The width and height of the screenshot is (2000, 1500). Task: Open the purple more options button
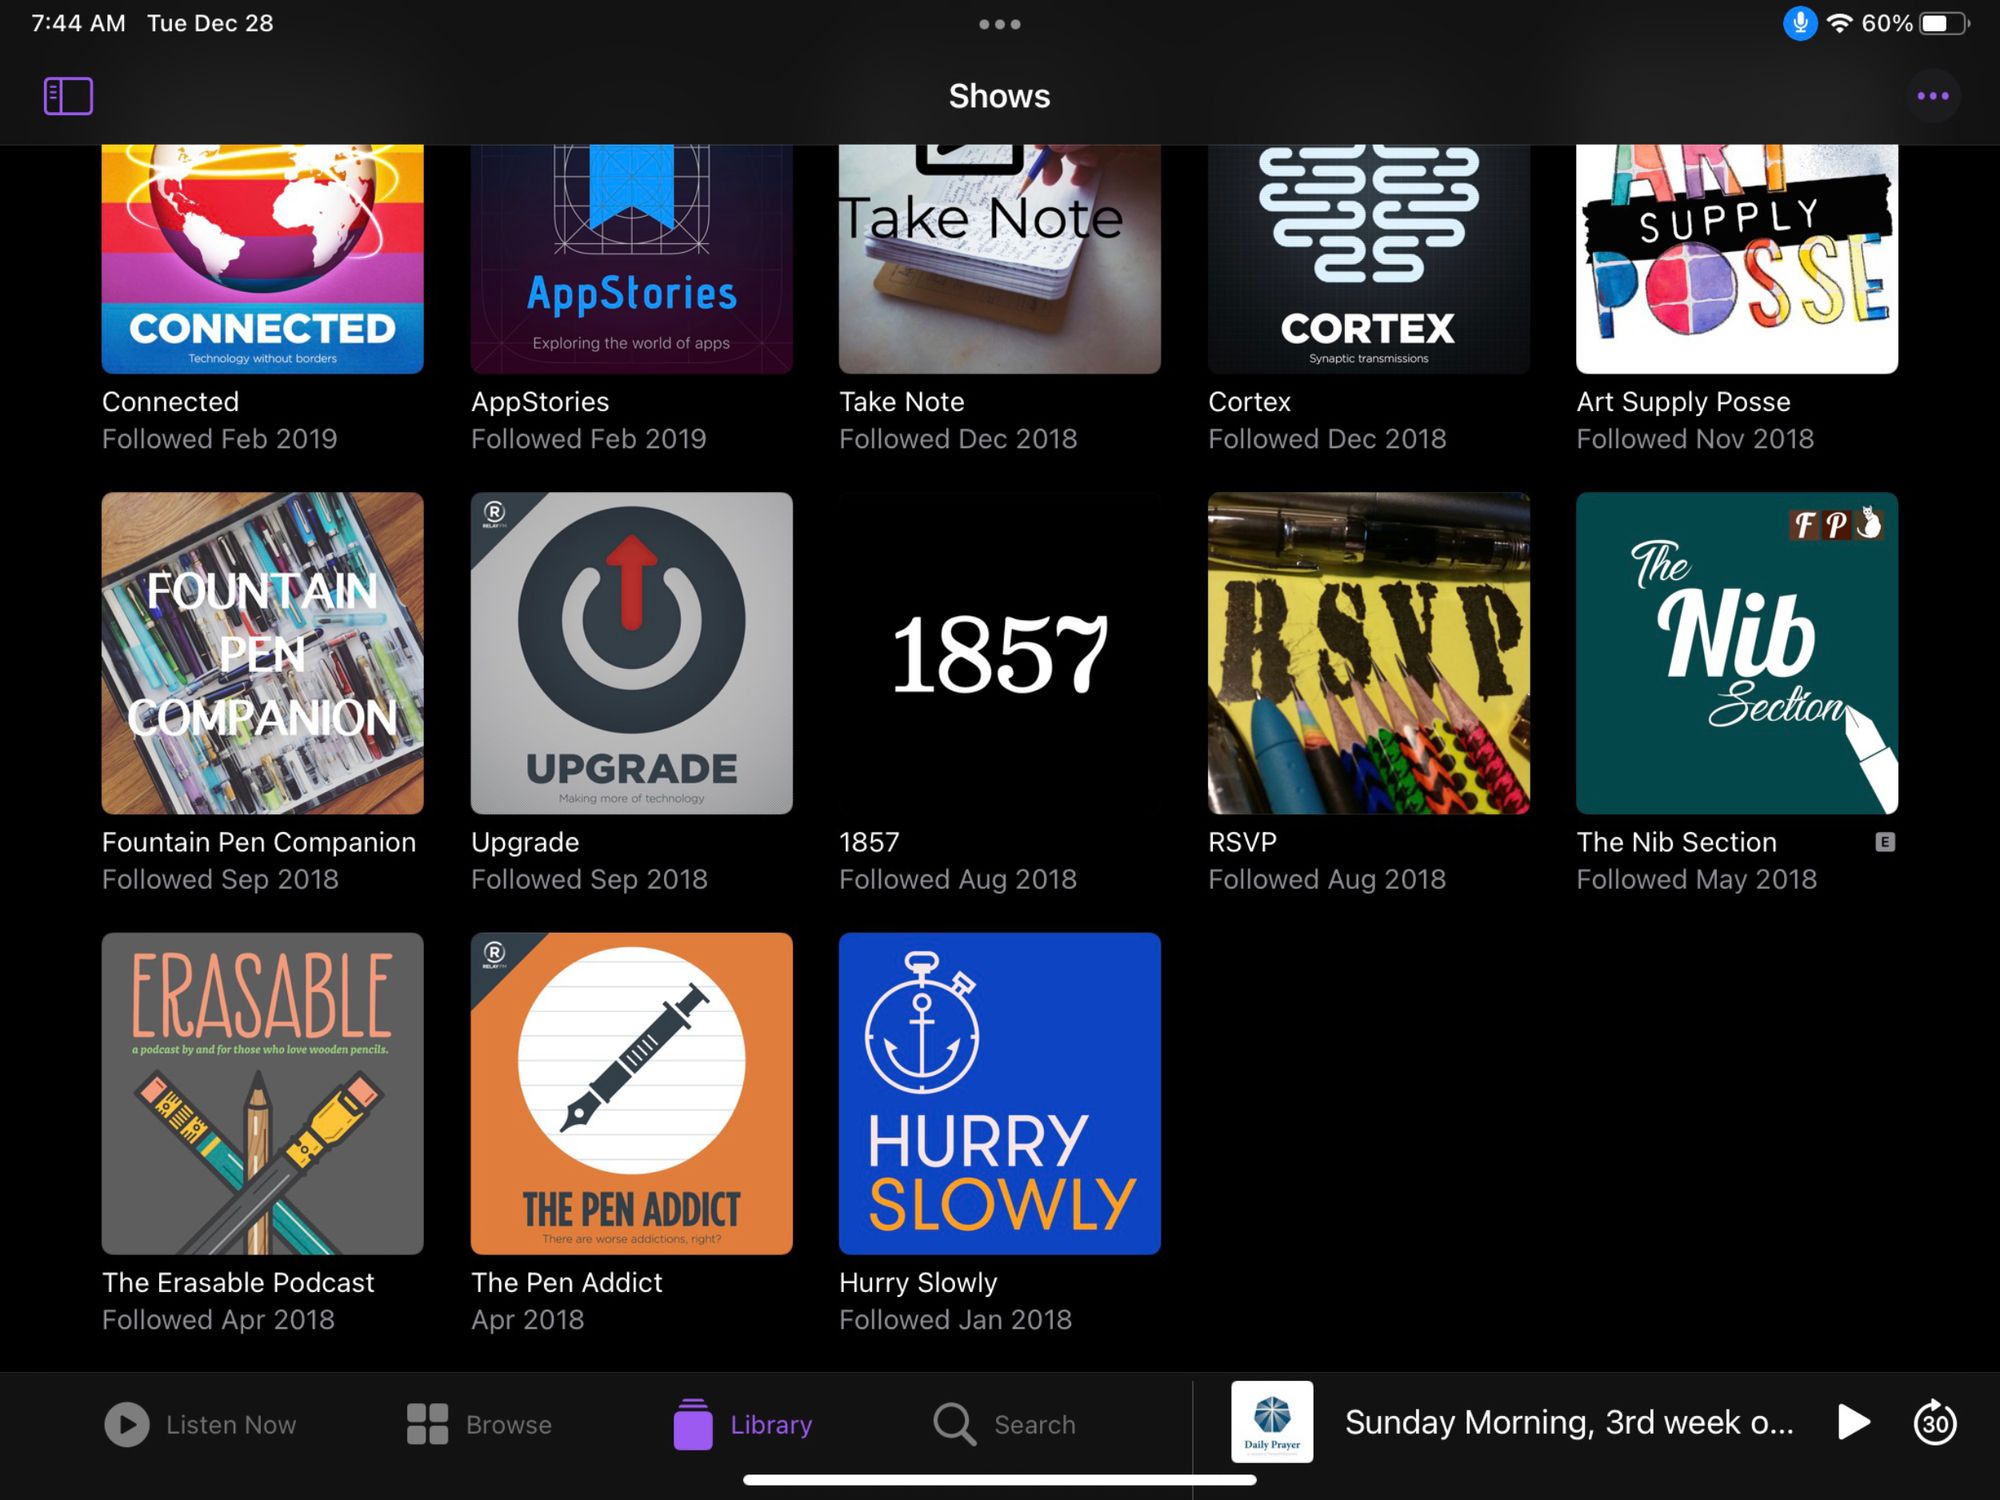[1932, 96]
